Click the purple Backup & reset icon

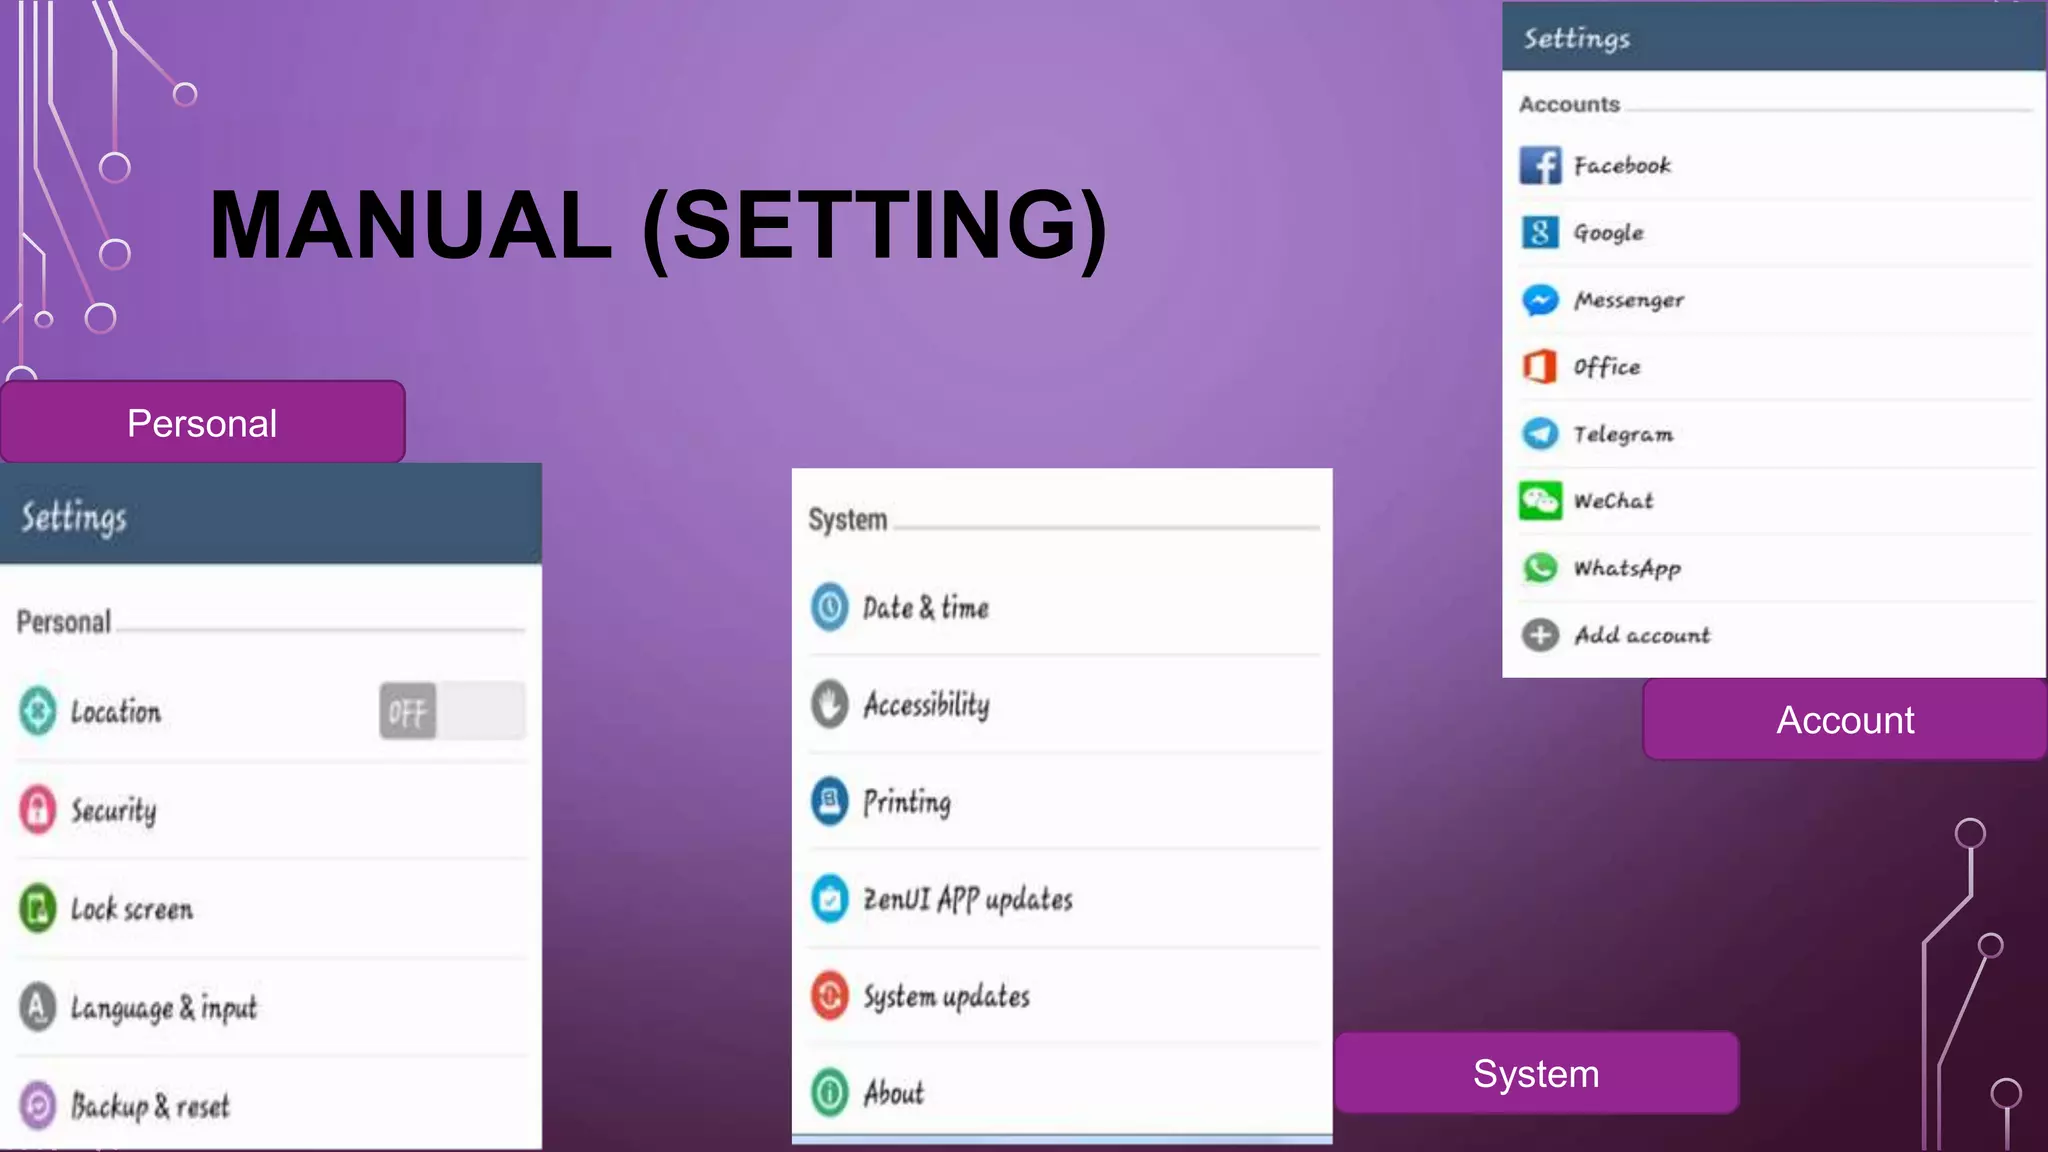tap(38, 1105)
